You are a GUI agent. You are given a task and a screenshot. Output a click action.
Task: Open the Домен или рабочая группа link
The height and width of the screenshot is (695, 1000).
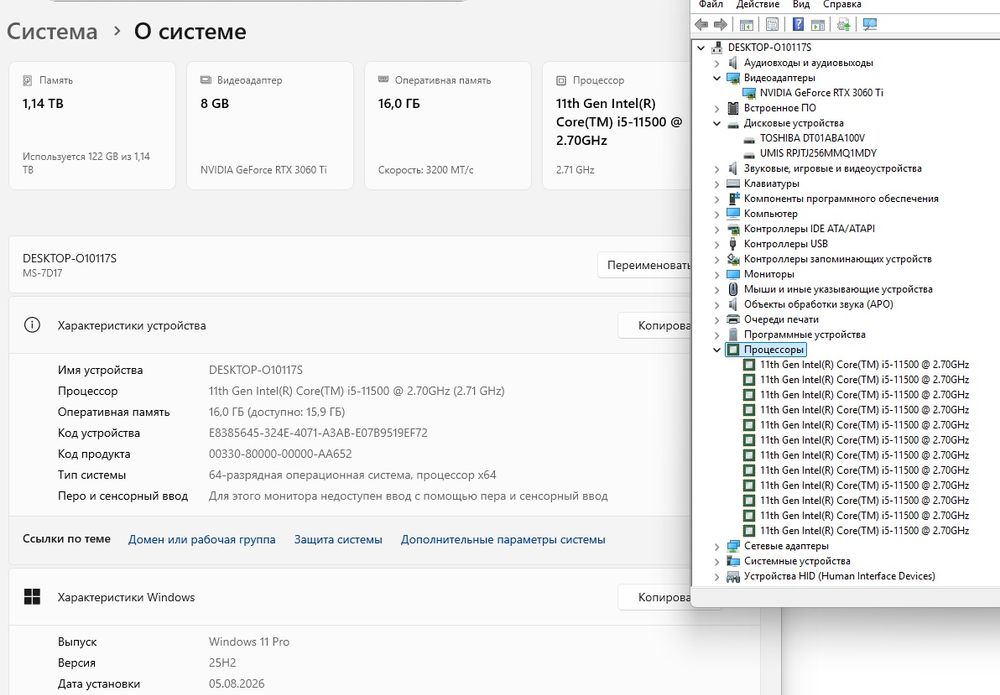[x=202, y=539]
